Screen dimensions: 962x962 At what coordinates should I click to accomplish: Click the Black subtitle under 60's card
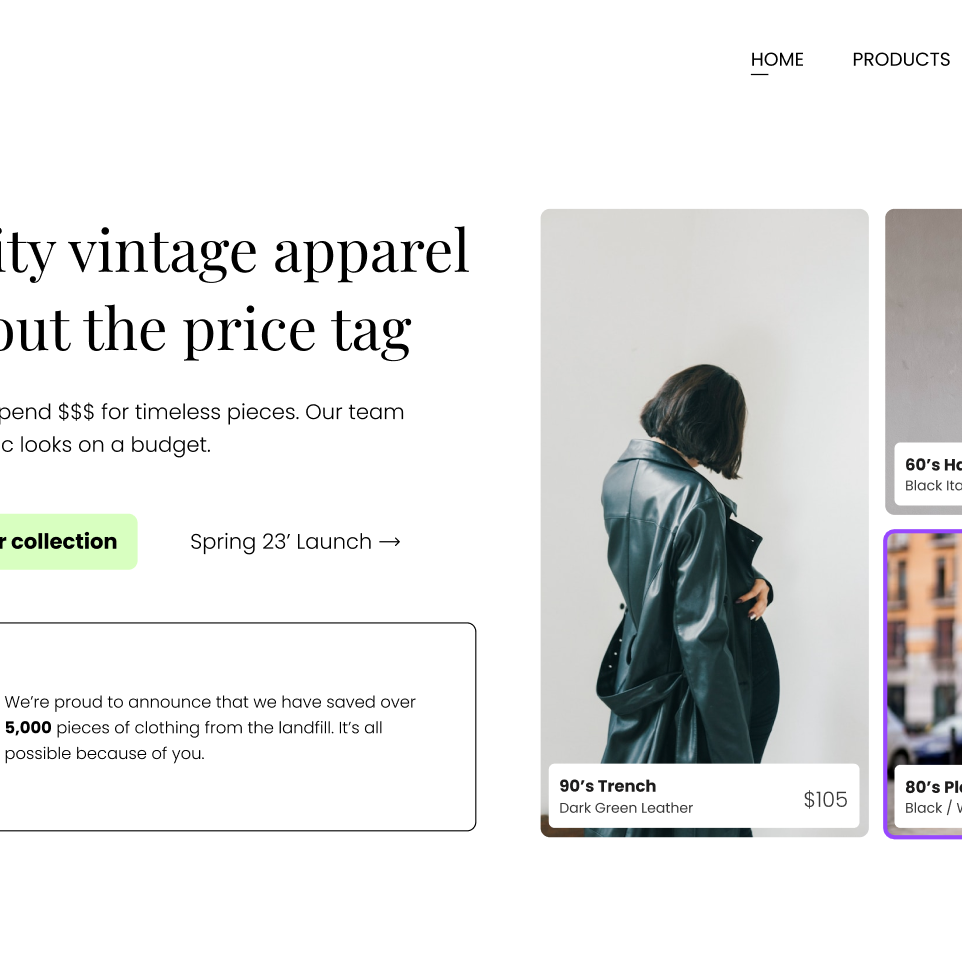933,485
